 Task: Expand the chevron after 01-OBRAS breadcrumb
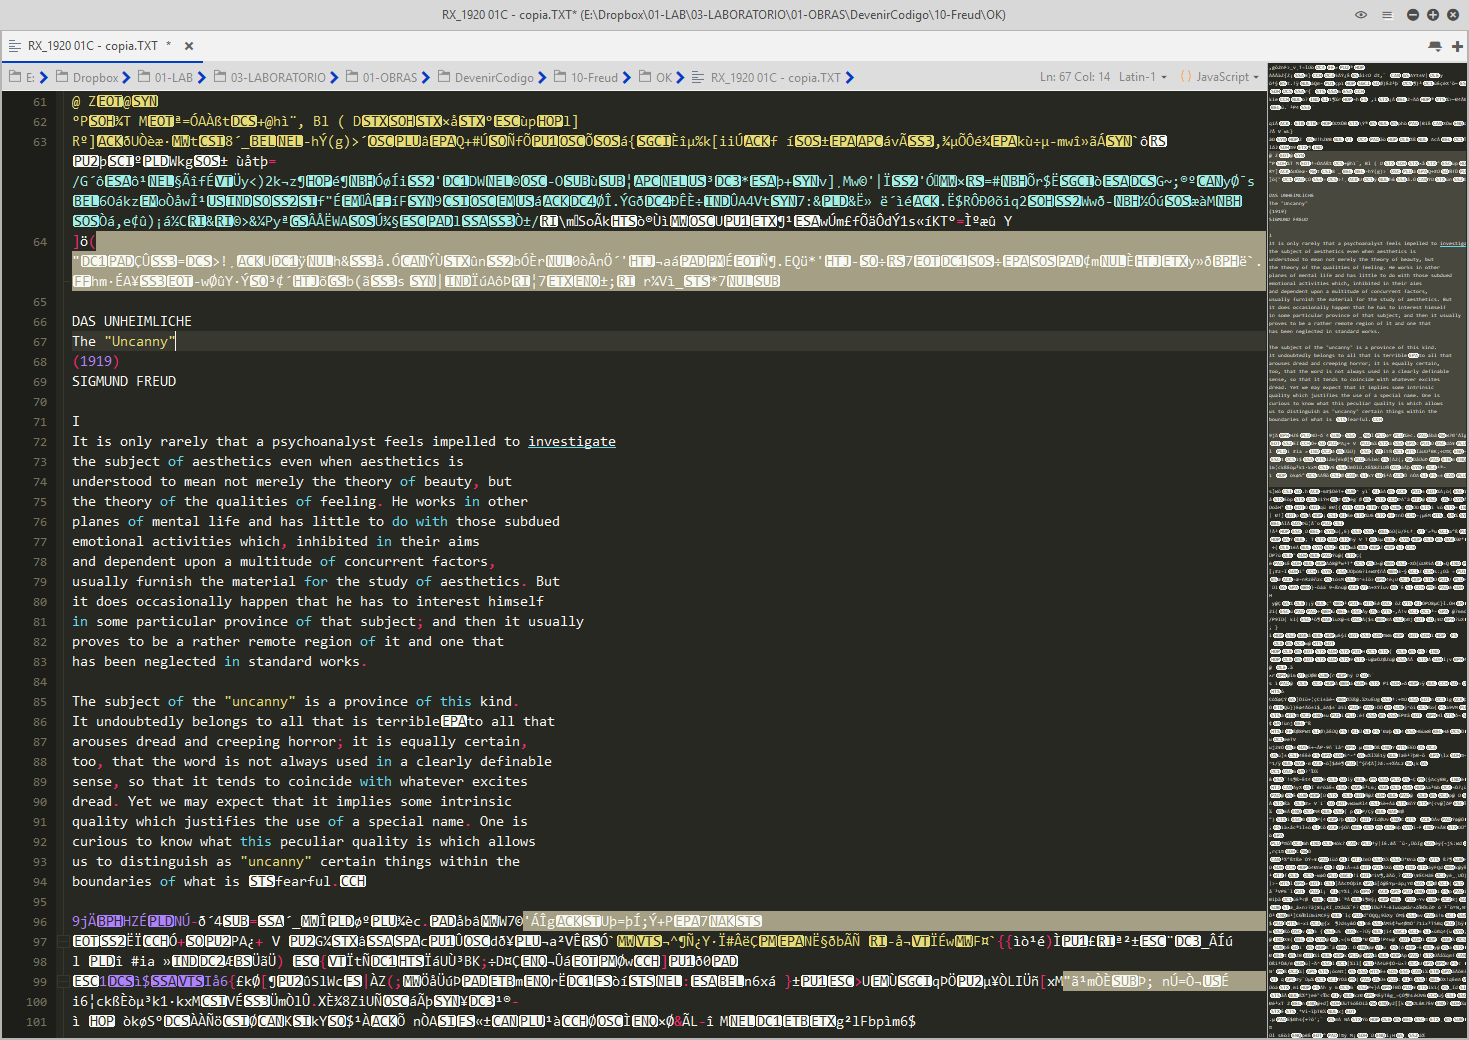(x=426, y=77)
